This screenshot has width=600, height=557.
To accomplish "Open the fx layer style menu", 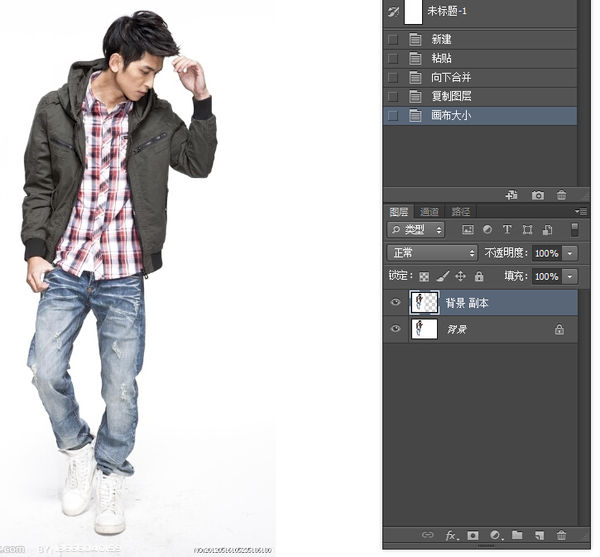I will [x=451, y=535].
